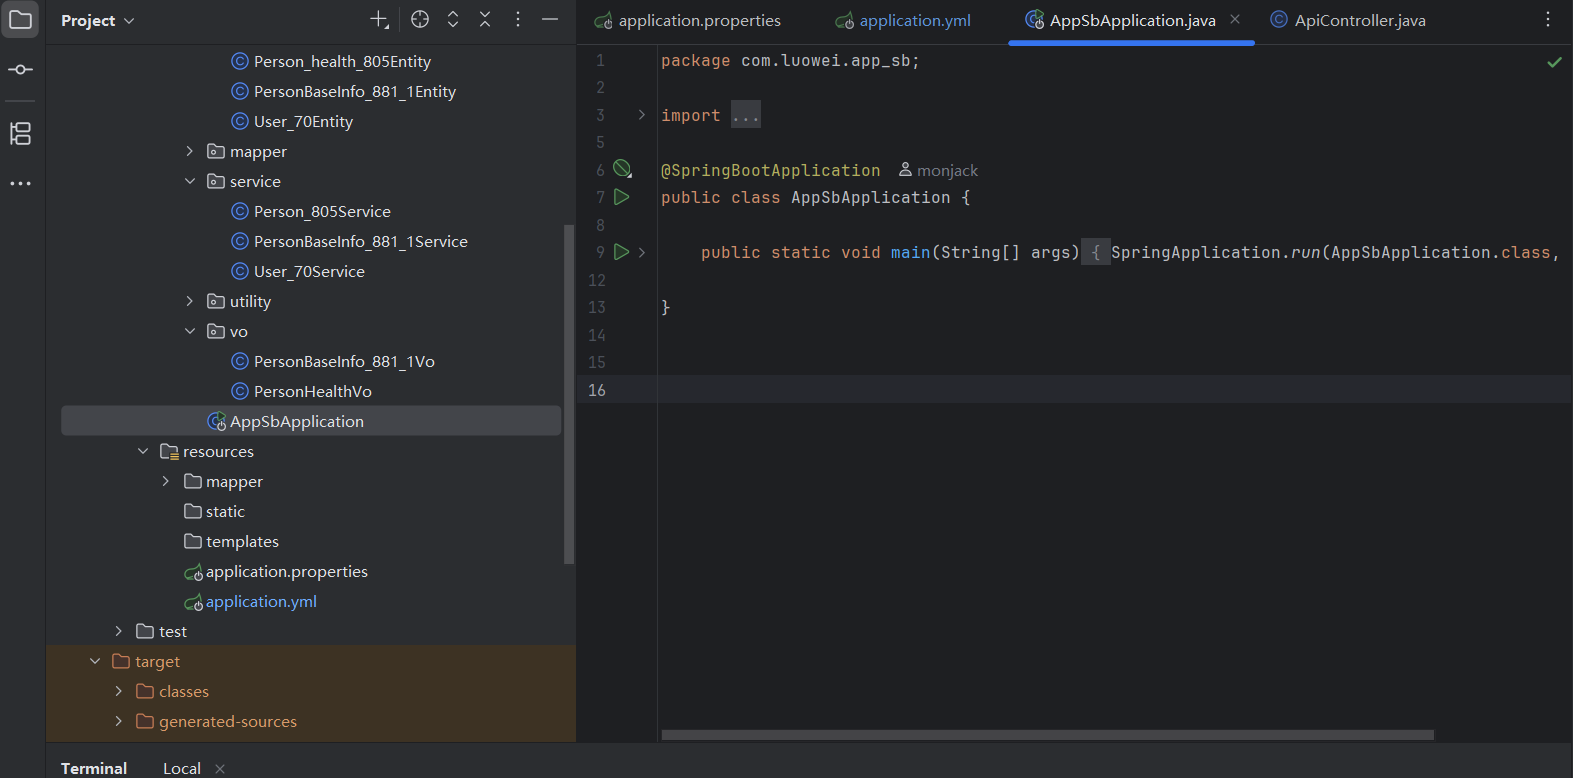
Task: Hide the Project panel with minimize dash
Action: point(550,20)
